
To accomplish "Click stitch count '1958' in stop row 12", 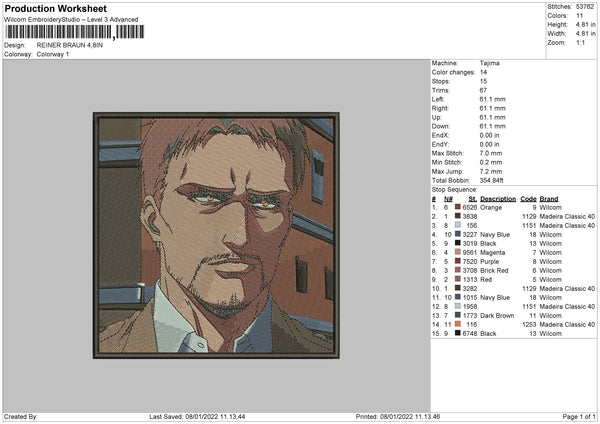I will [x=470, y=306].
